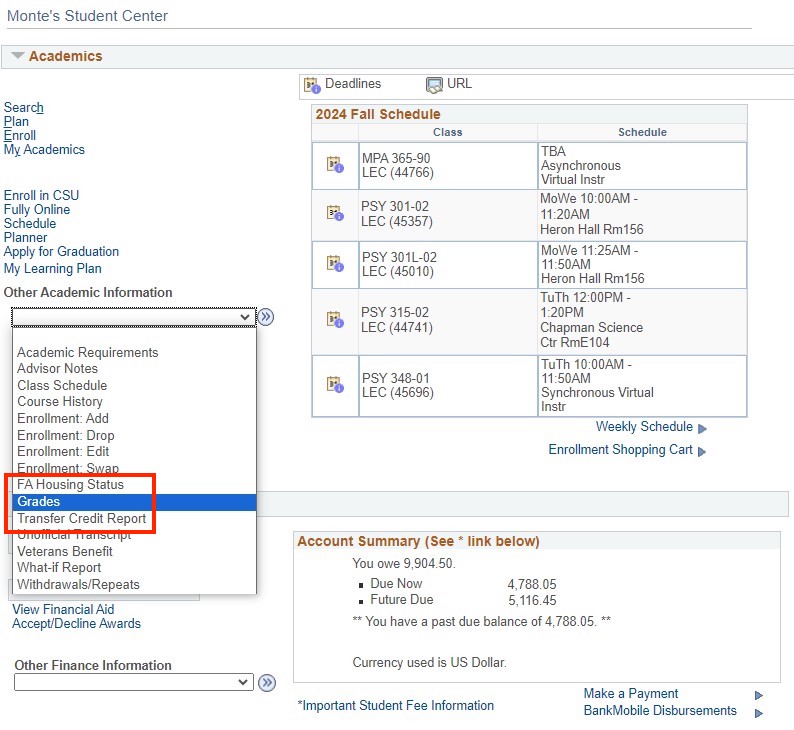
Task: Open the Weekly Schedule link
Action: click(x=644, y=427)
